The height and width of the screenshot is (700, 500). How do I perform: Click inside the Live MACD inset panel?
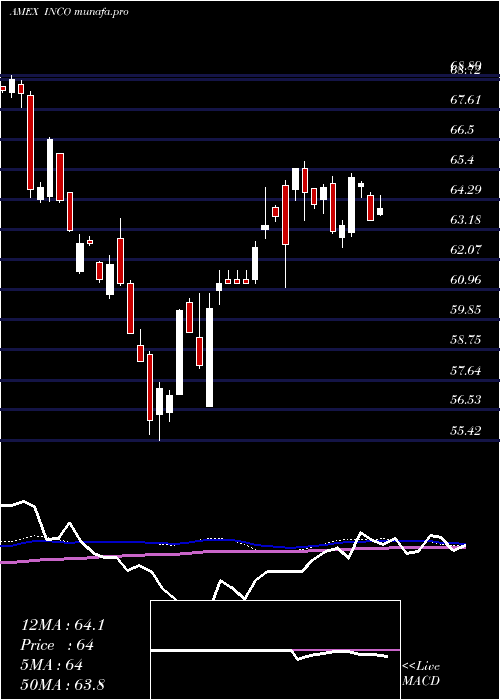[275, 650]
